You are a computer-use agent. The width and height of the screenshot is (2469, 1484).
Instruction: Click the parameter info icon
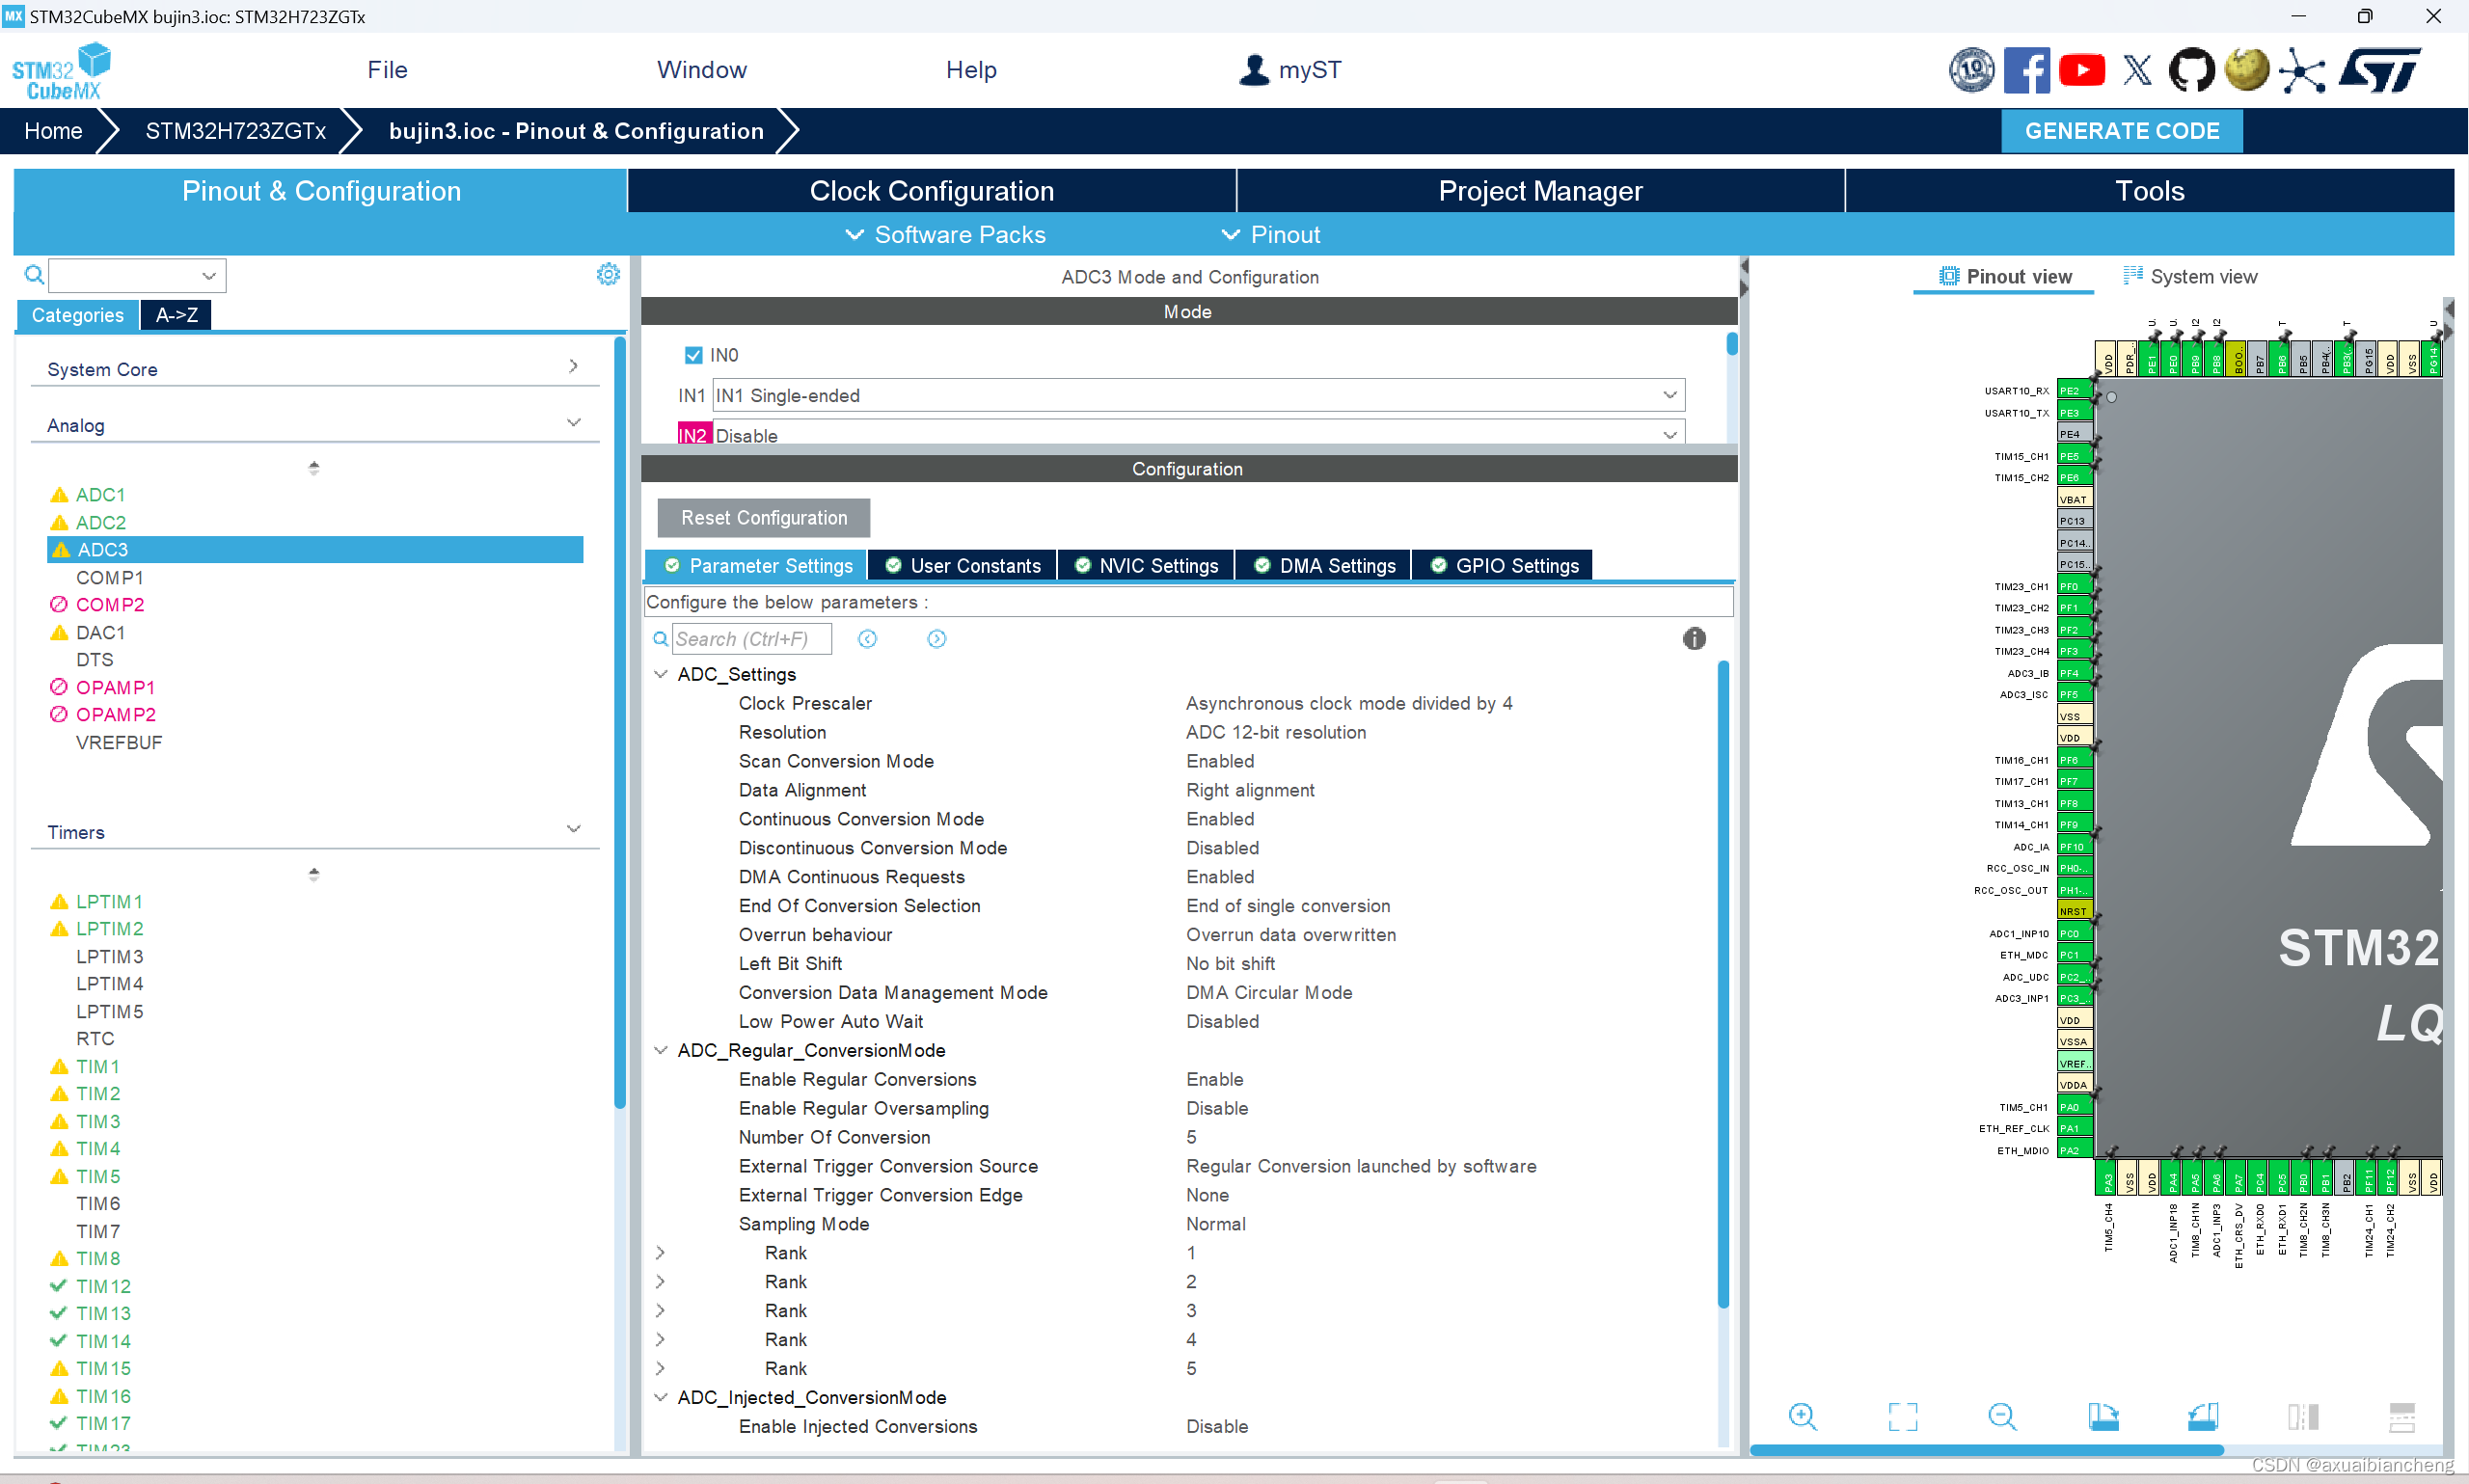pyautogui.click(x=1693, y=638)
